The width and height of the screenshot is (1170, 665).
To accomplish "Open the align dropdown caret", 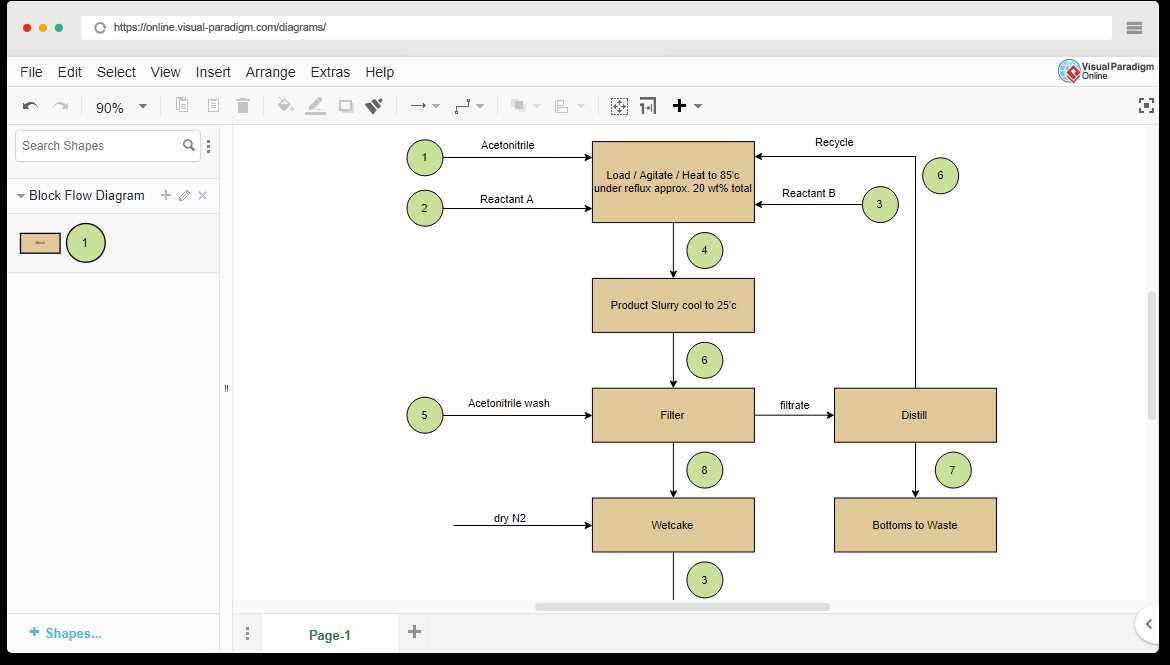I will [581, 106].
